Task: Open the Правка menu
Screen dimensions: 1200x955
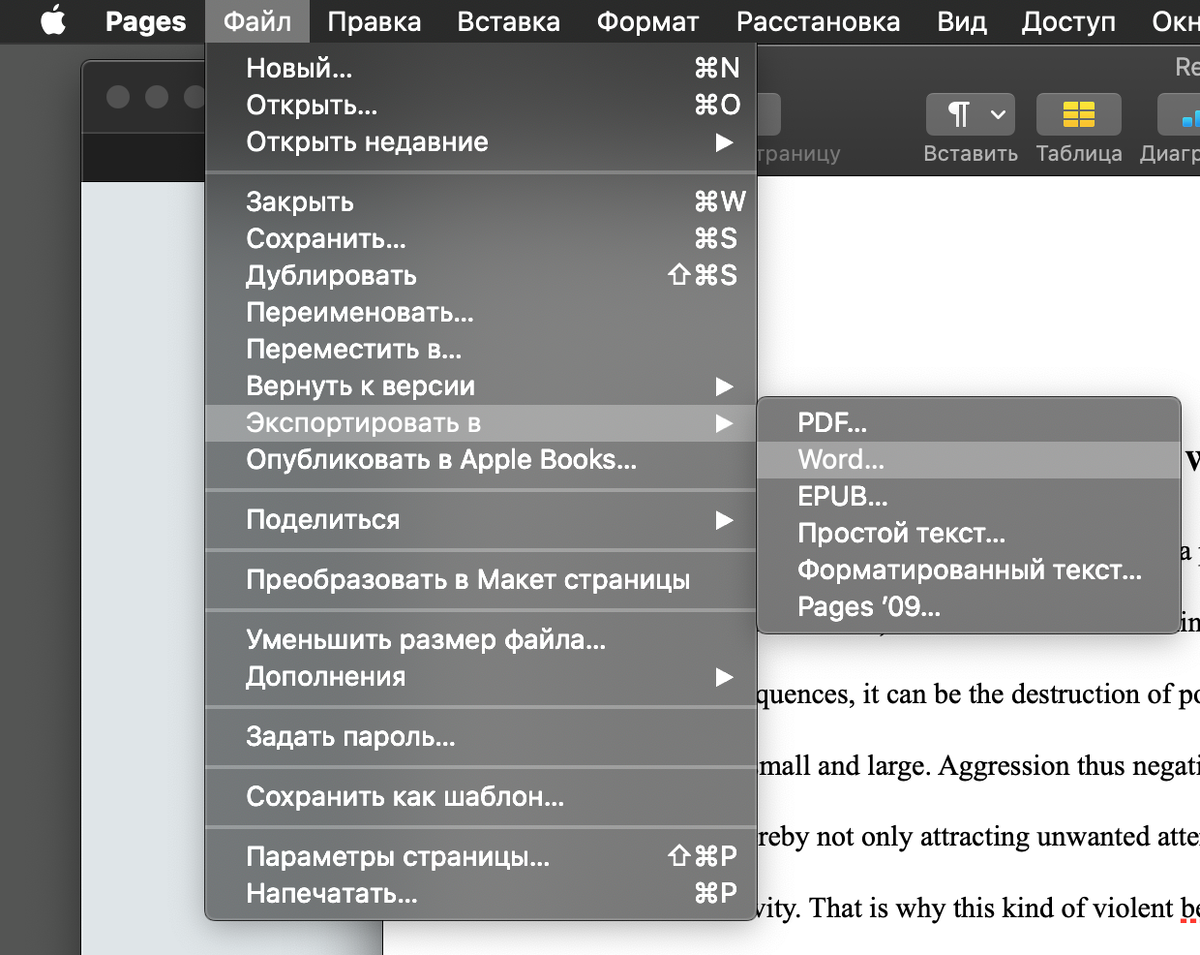Action: coord(374,21)
